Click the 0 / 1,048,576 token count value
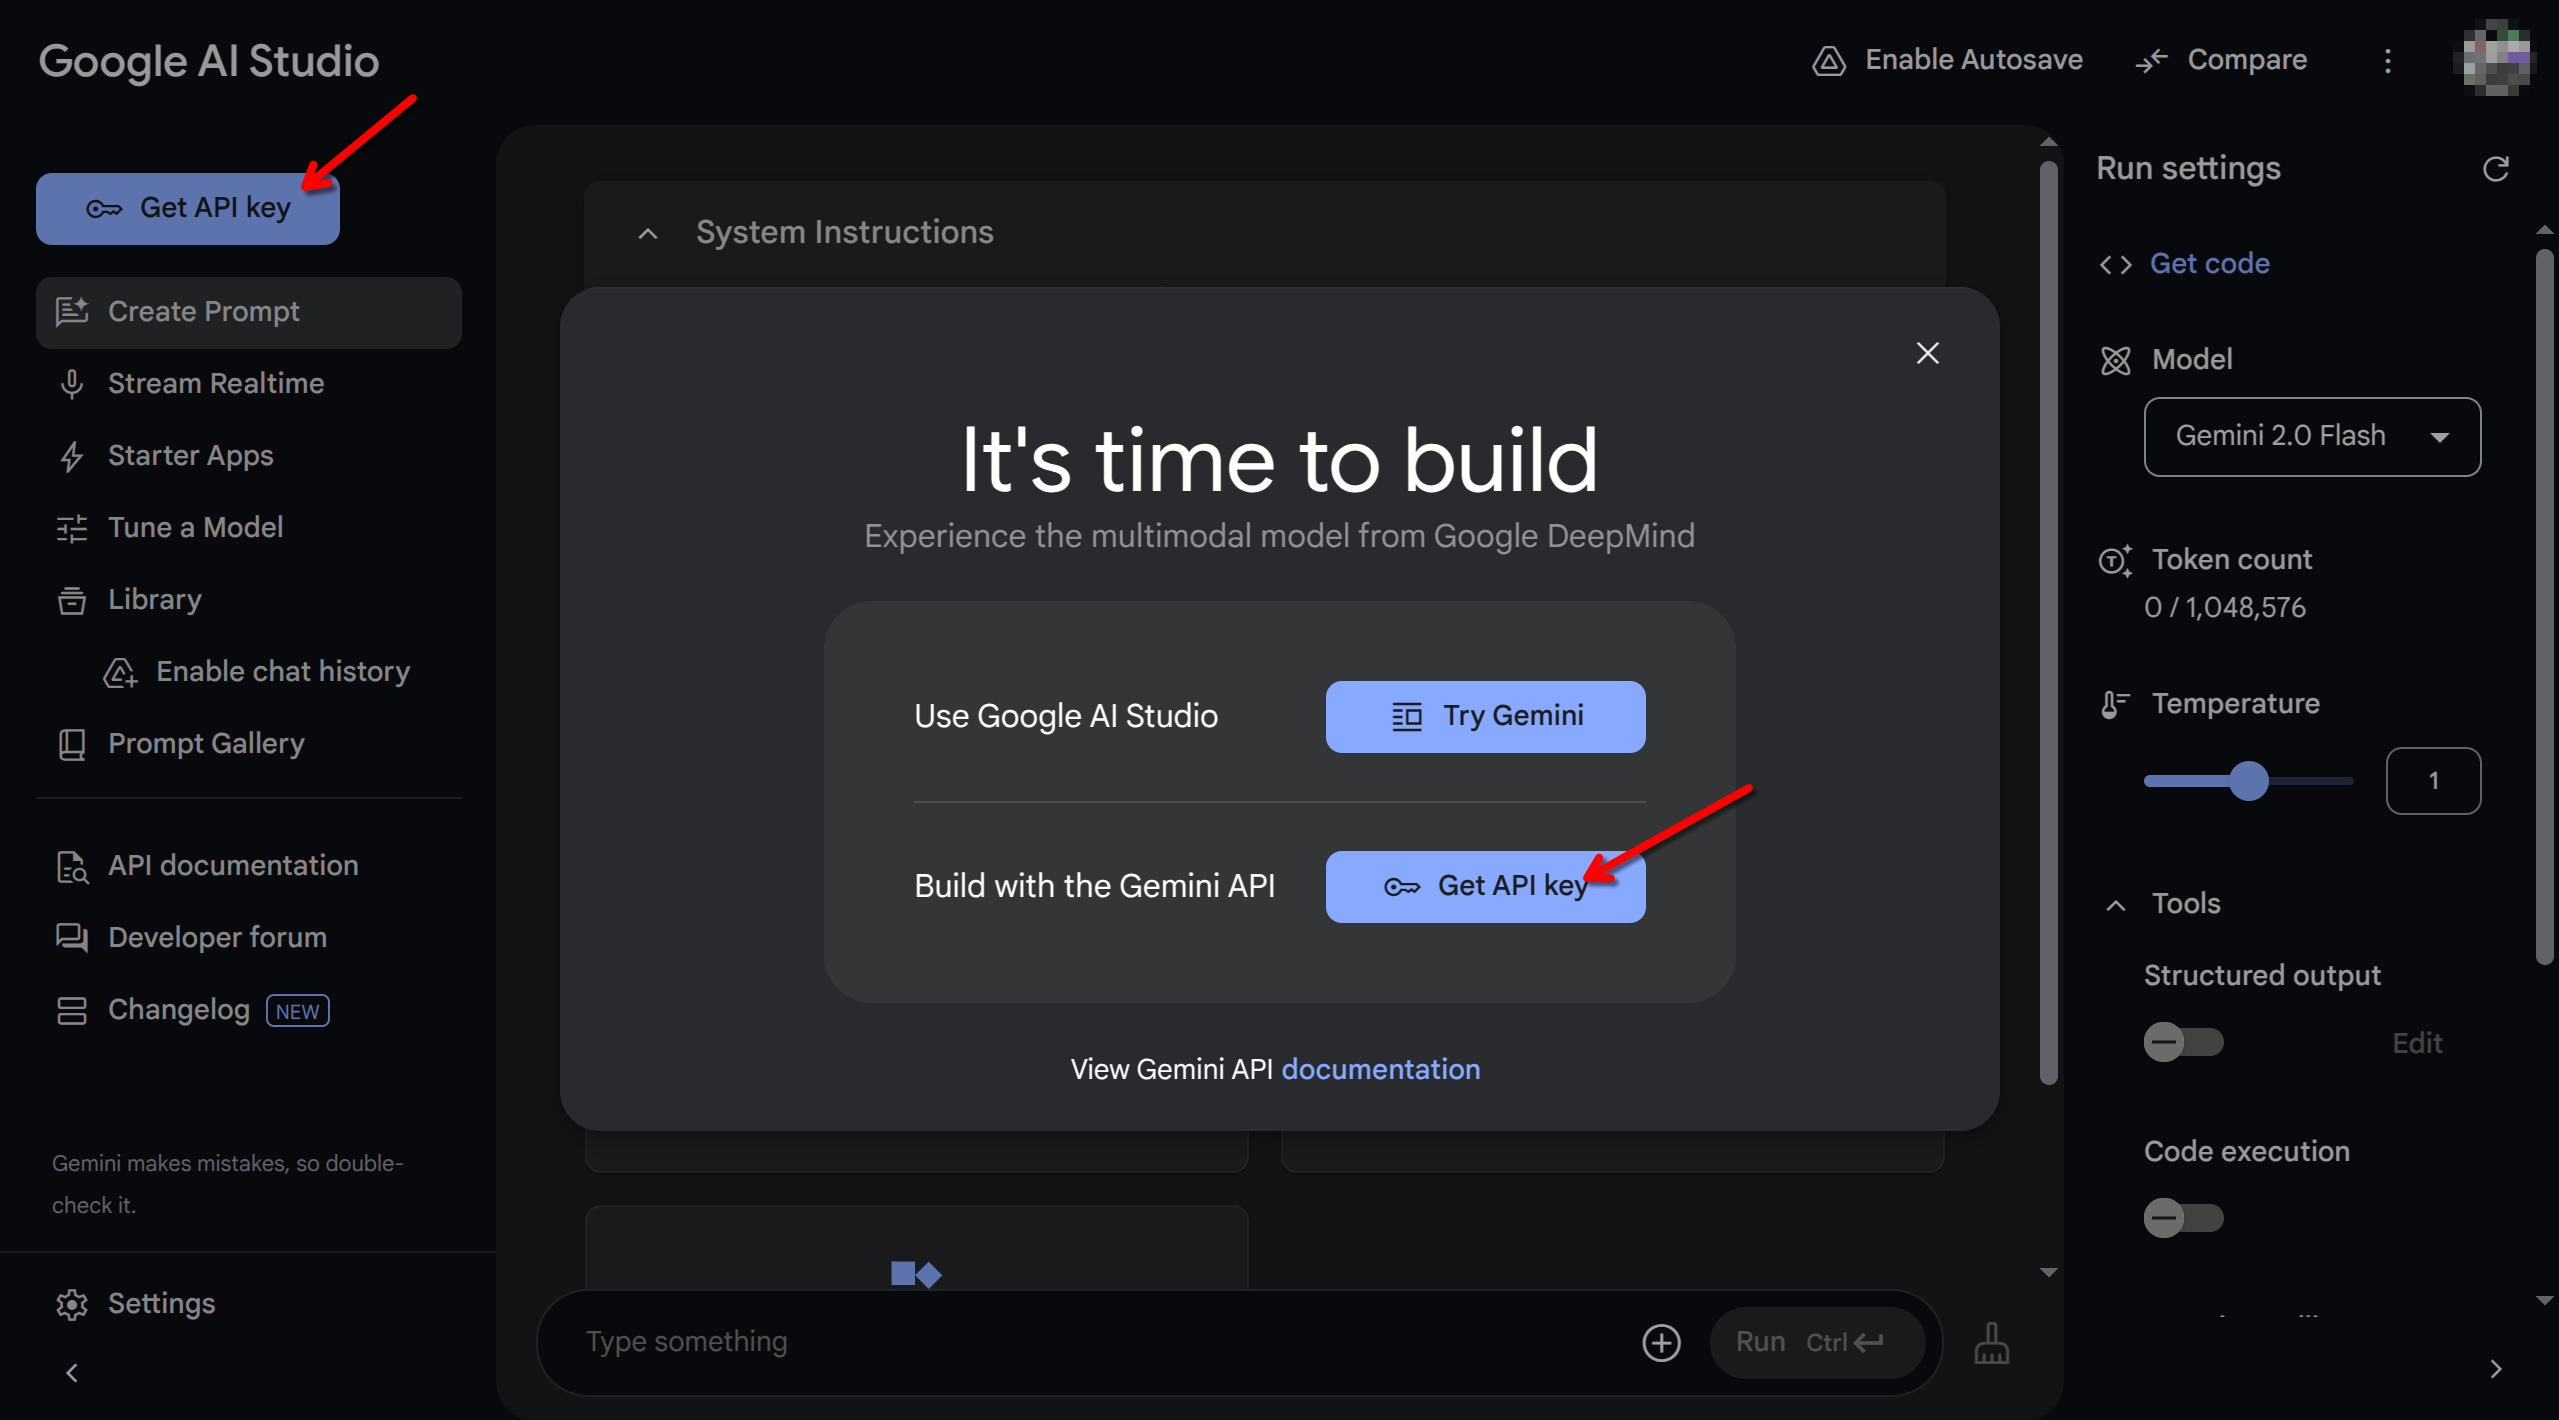 pos(2225,608)
